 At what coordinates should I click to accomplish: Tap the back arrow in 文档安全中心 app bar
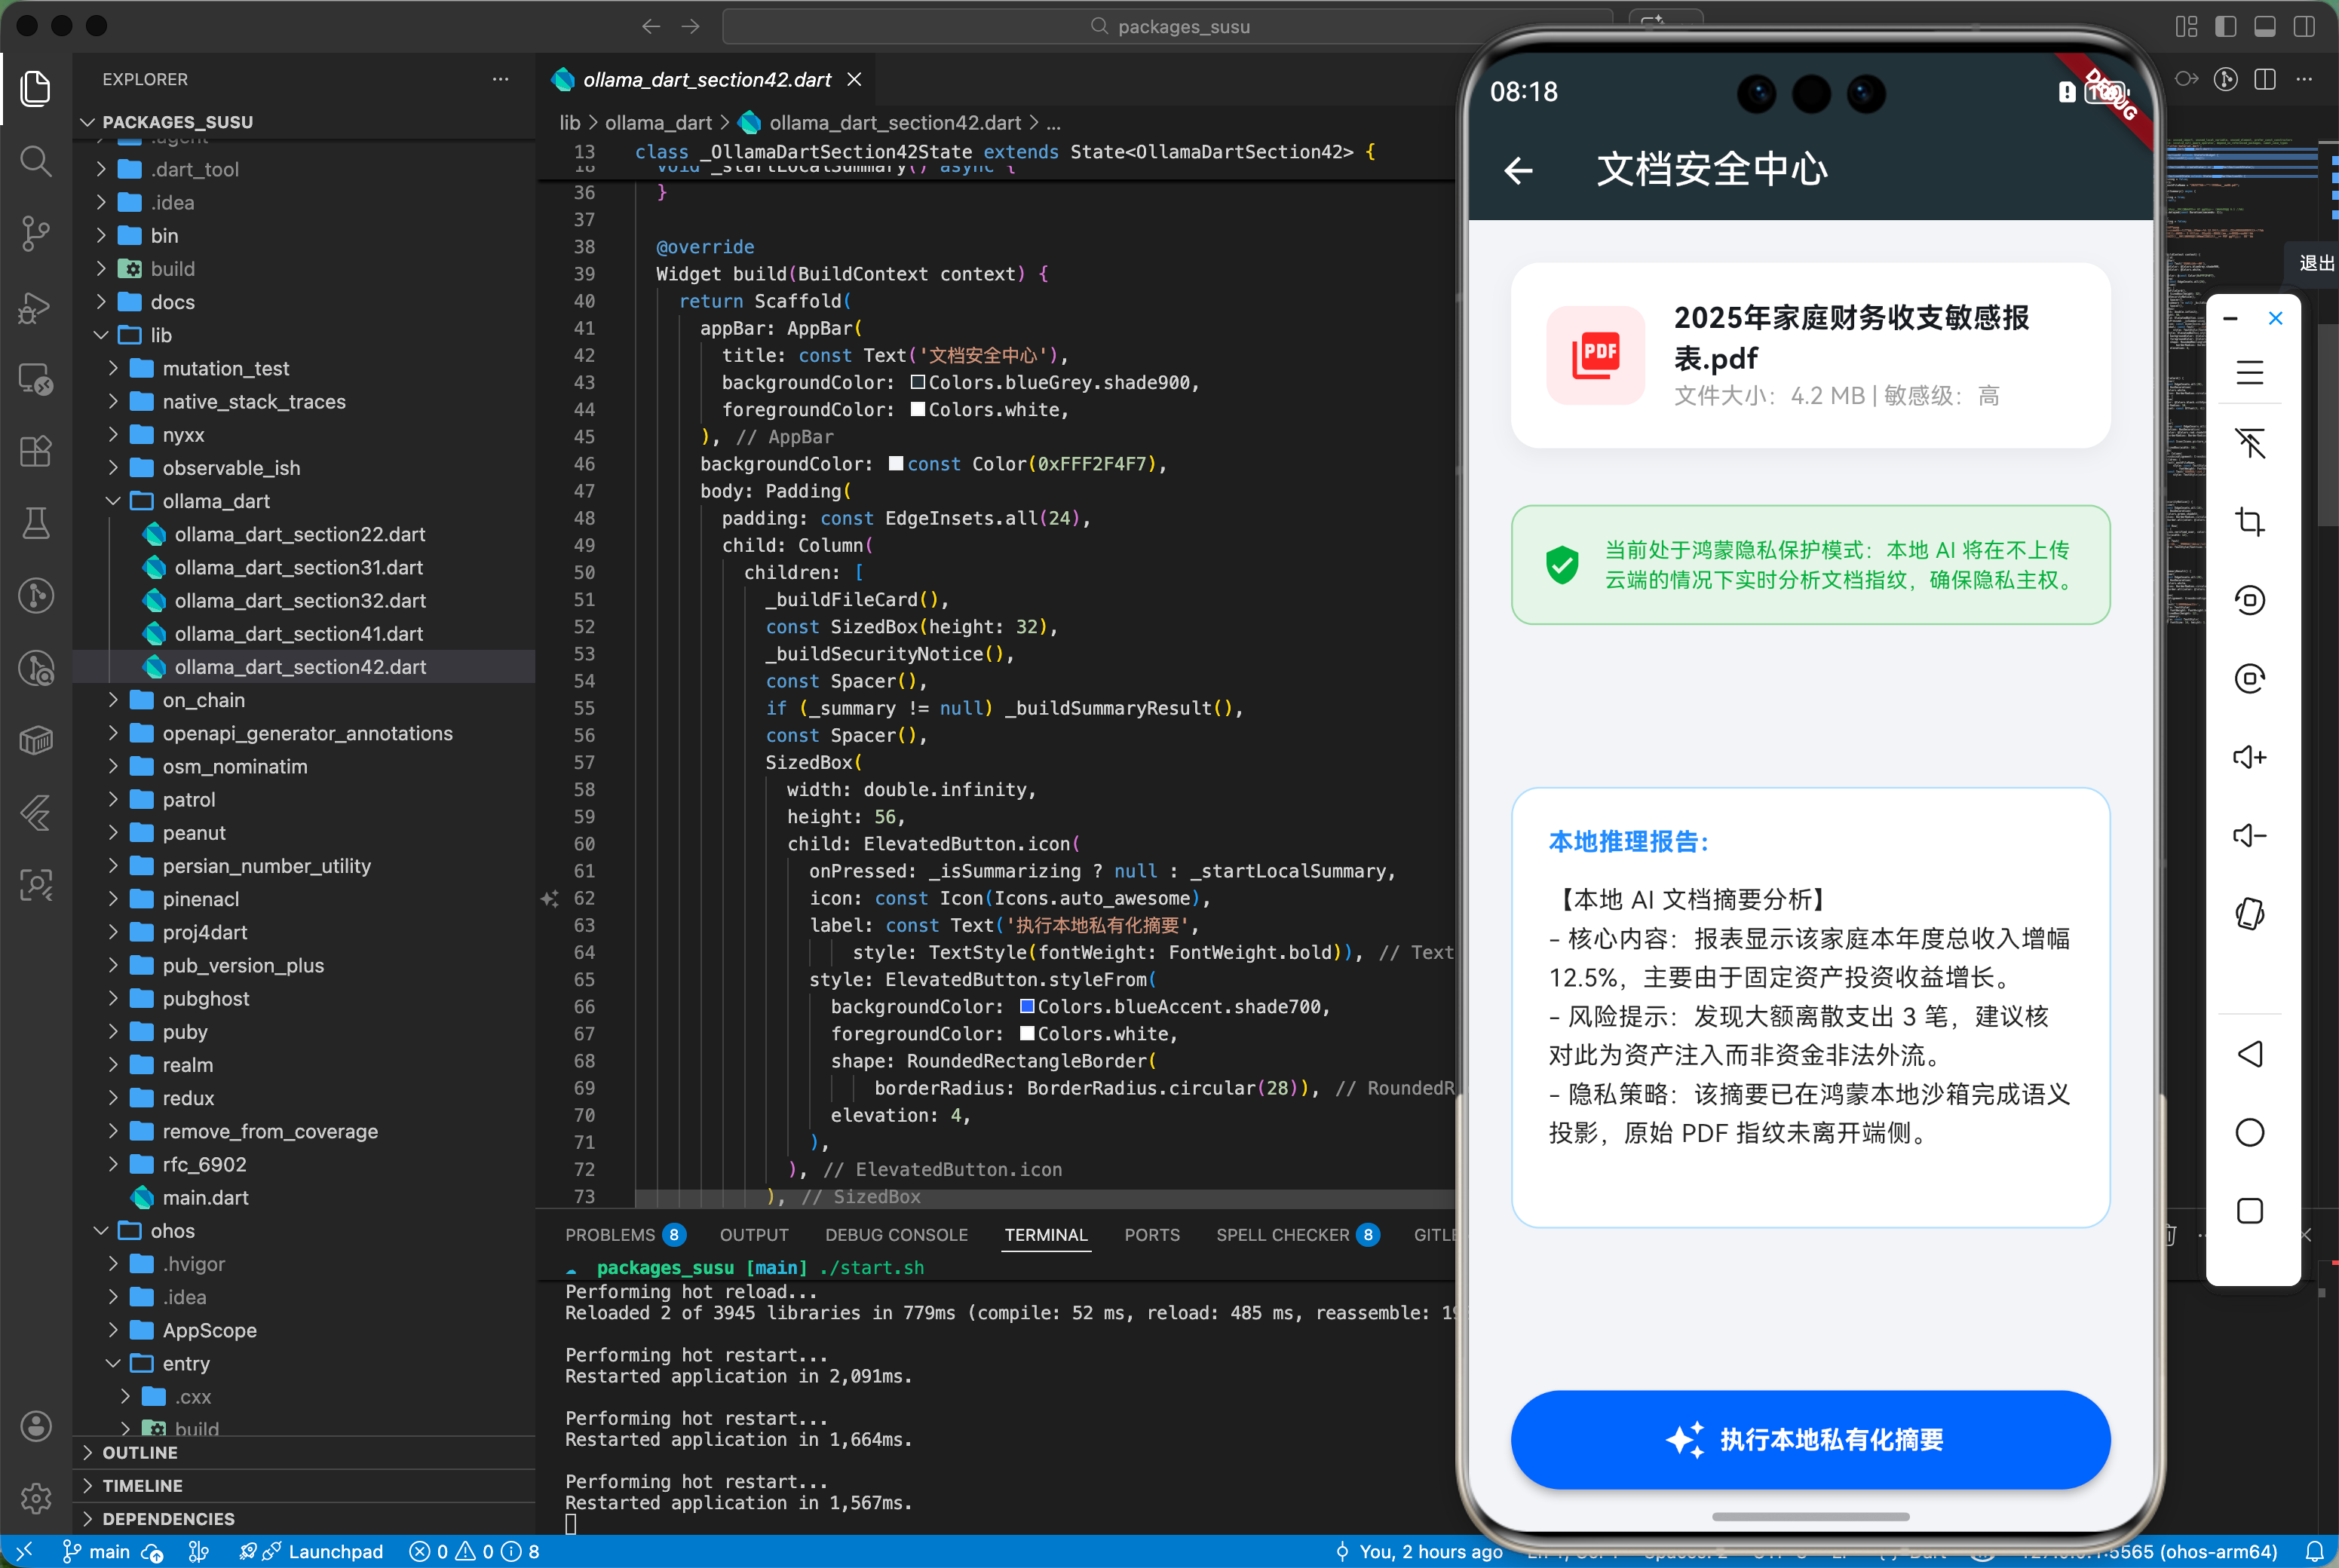1518,170
